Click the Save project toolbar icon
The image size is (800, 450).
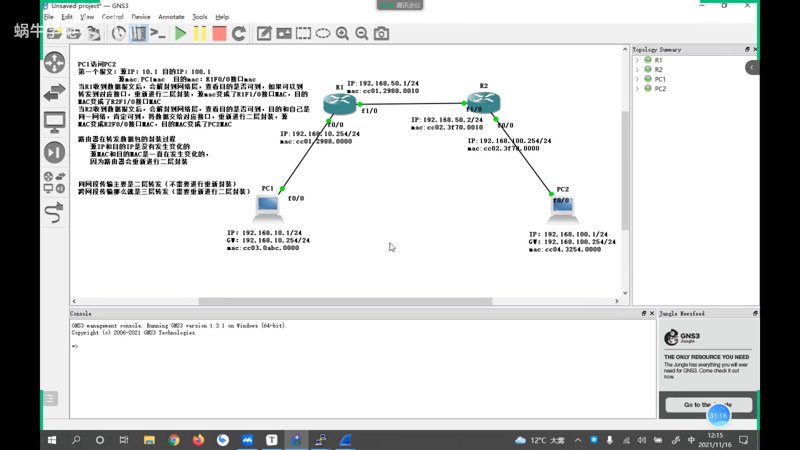(94, 34)
